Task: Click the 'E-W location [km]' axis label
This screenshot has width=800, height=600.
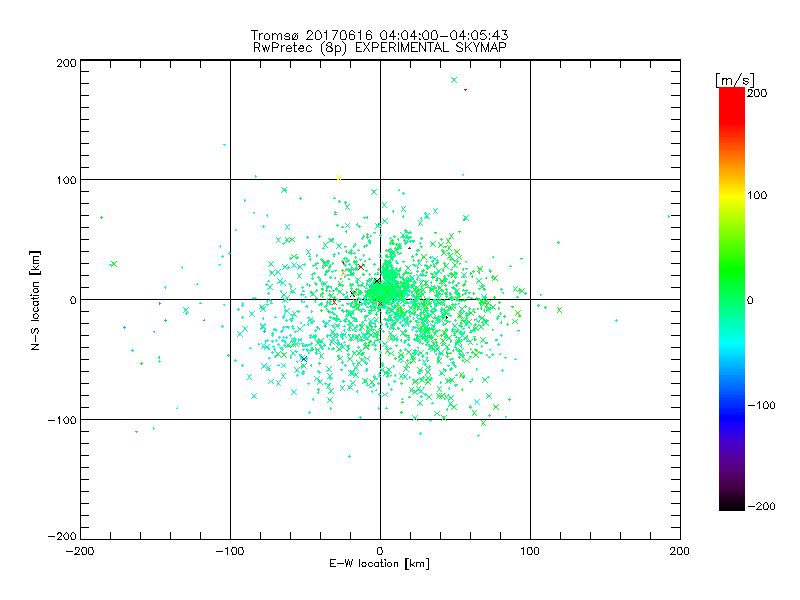Action: [379, 563]
